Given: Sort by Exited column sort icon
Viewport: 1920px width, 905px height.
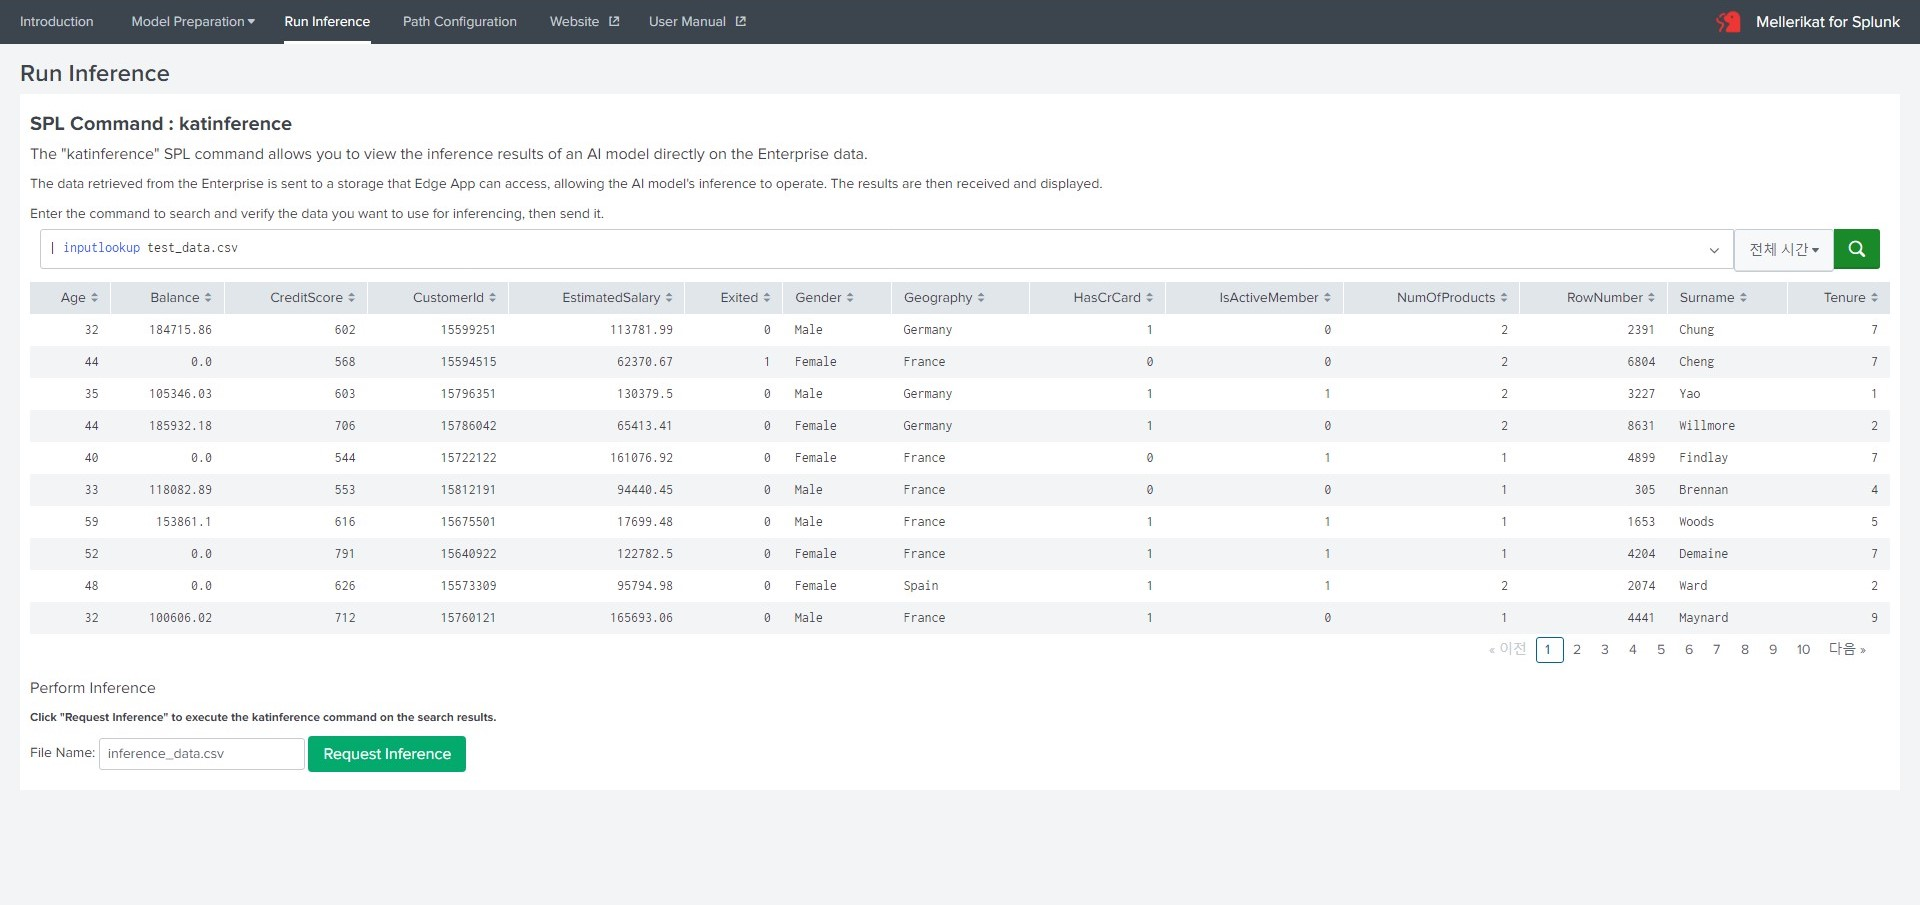Looking at the screenshot, I should (x=767, y=298).
